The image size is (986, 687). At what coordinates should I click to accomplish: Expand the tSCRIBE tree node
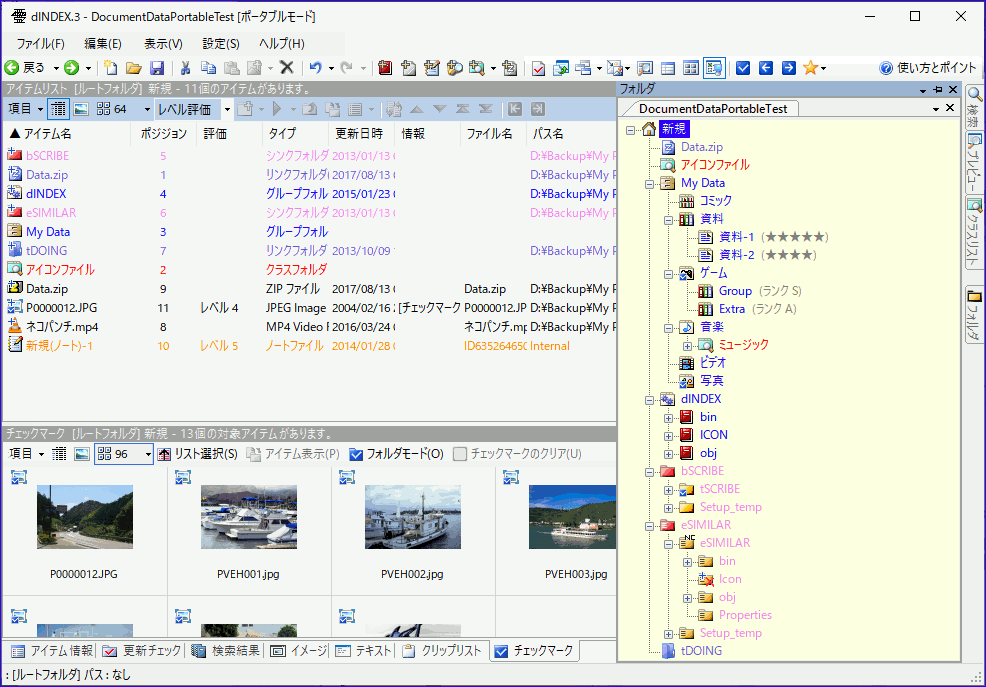point(668,490)
